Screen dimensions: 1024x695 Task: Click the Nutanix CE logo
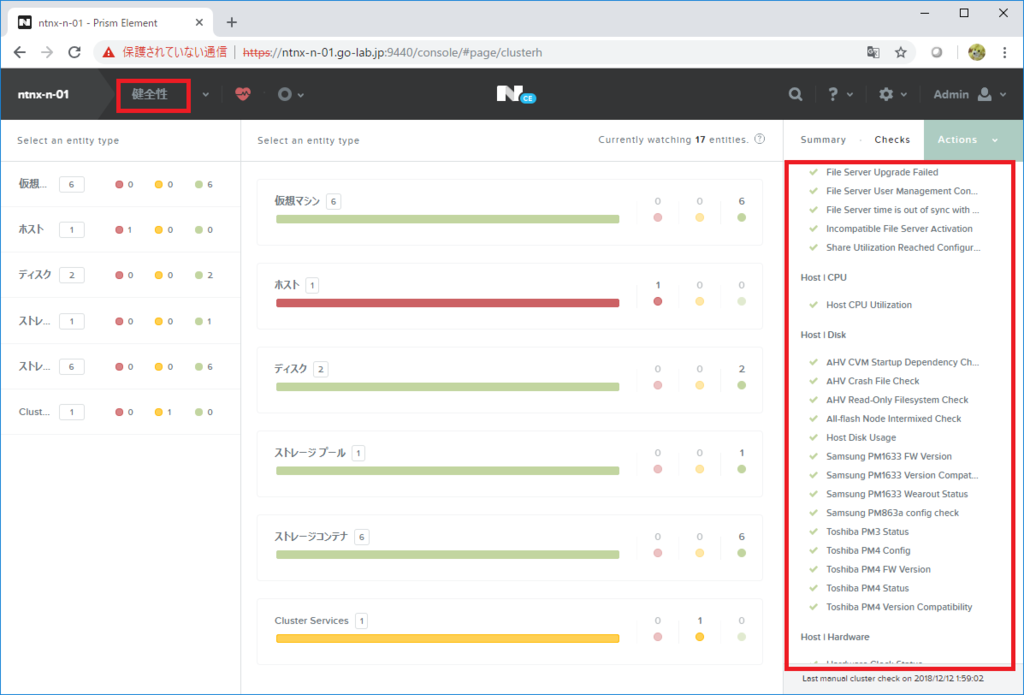(515, 95)
